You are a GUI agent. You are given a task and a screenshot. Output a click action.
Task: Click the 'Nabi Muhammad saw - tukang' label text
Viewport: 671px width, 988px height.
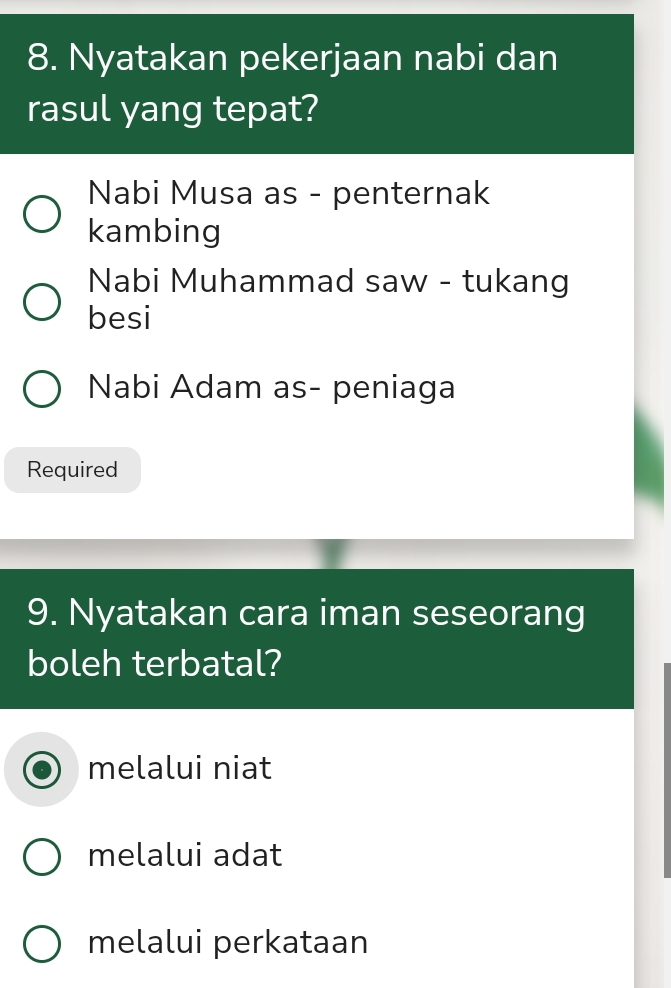(x=328, y=281)
